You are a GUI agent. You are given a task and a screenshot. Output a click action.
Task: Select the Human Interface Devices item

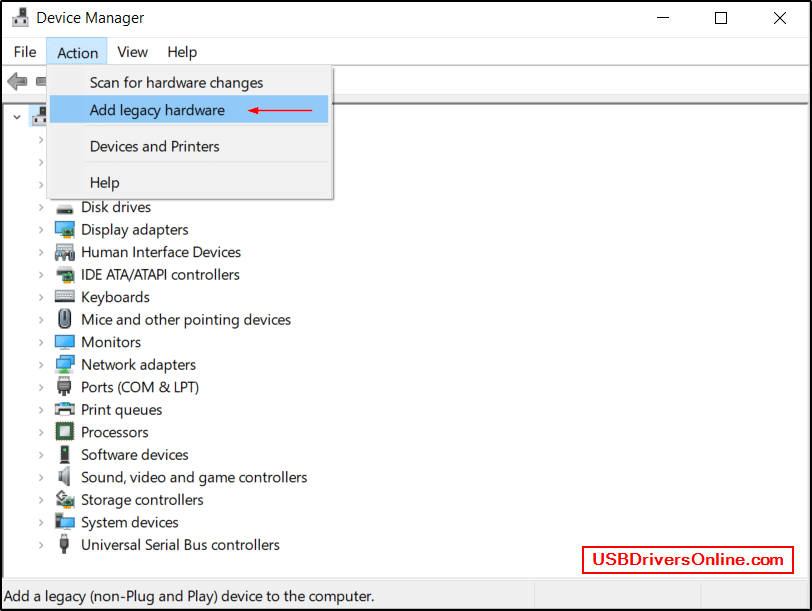[x=160, y=252]
